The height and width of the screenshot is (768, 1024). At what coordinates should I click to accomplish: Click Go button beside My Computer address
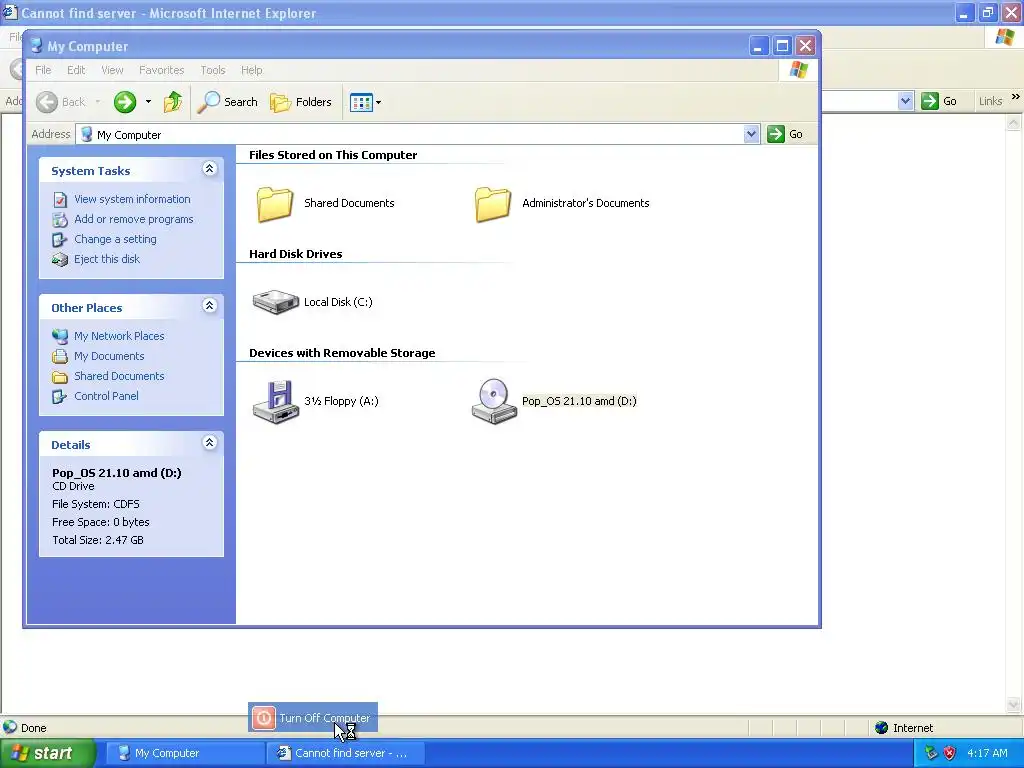click(785, 134)
